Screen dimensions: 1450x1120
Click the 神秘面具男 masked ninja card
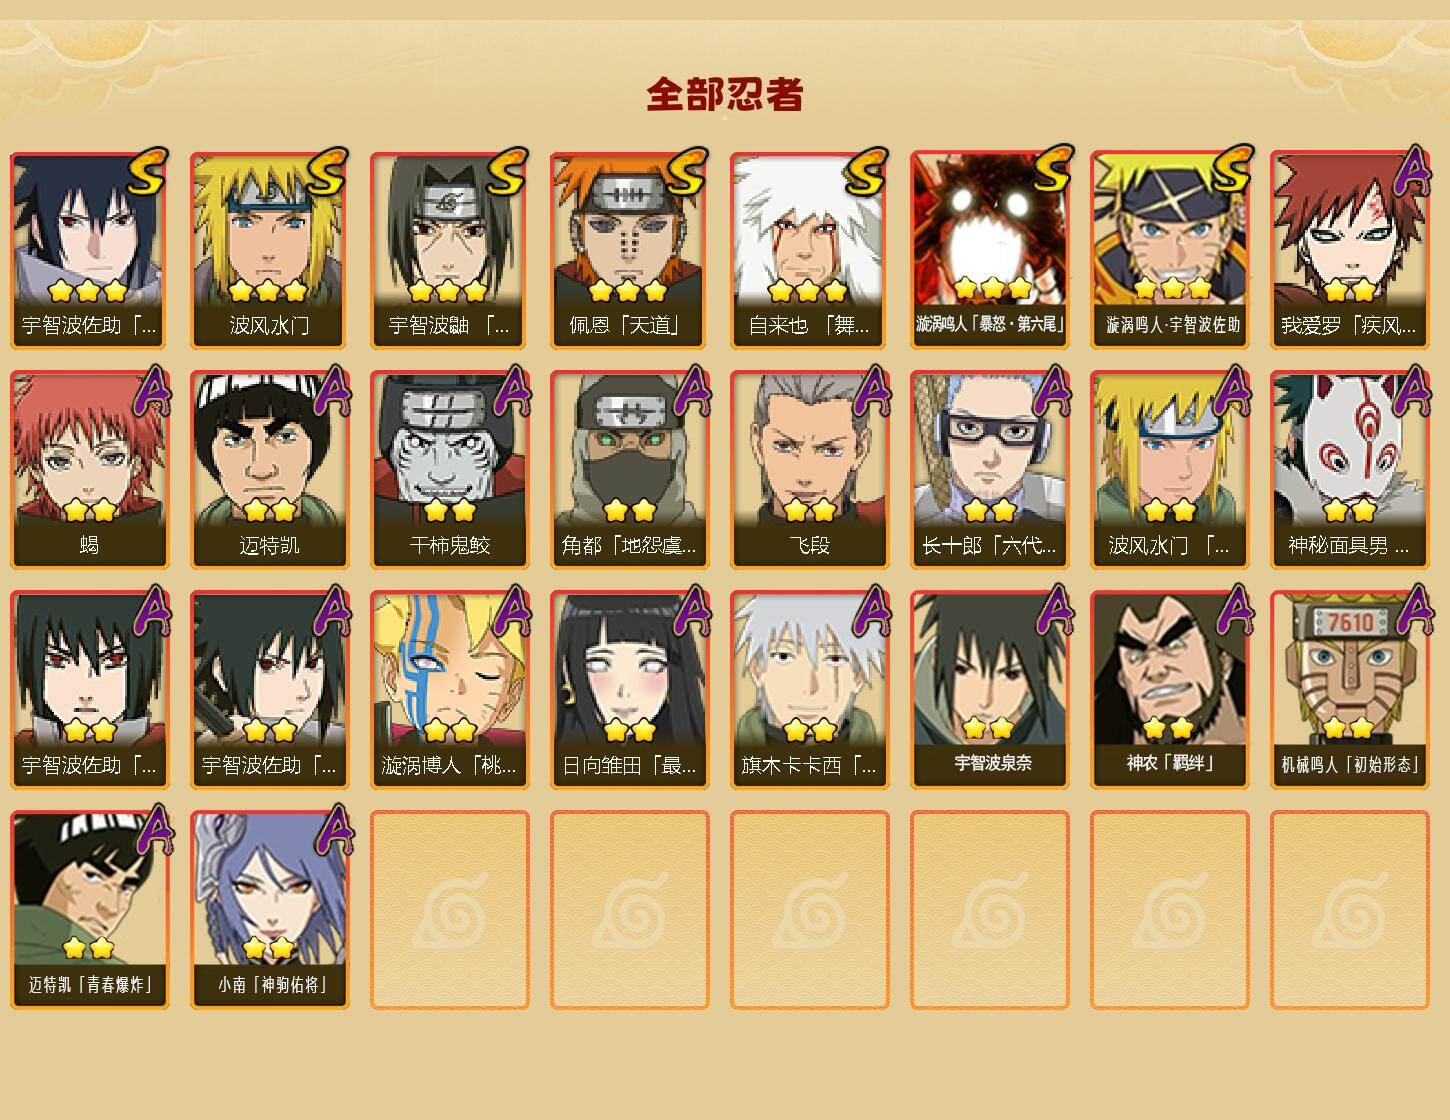(1350, 470)
